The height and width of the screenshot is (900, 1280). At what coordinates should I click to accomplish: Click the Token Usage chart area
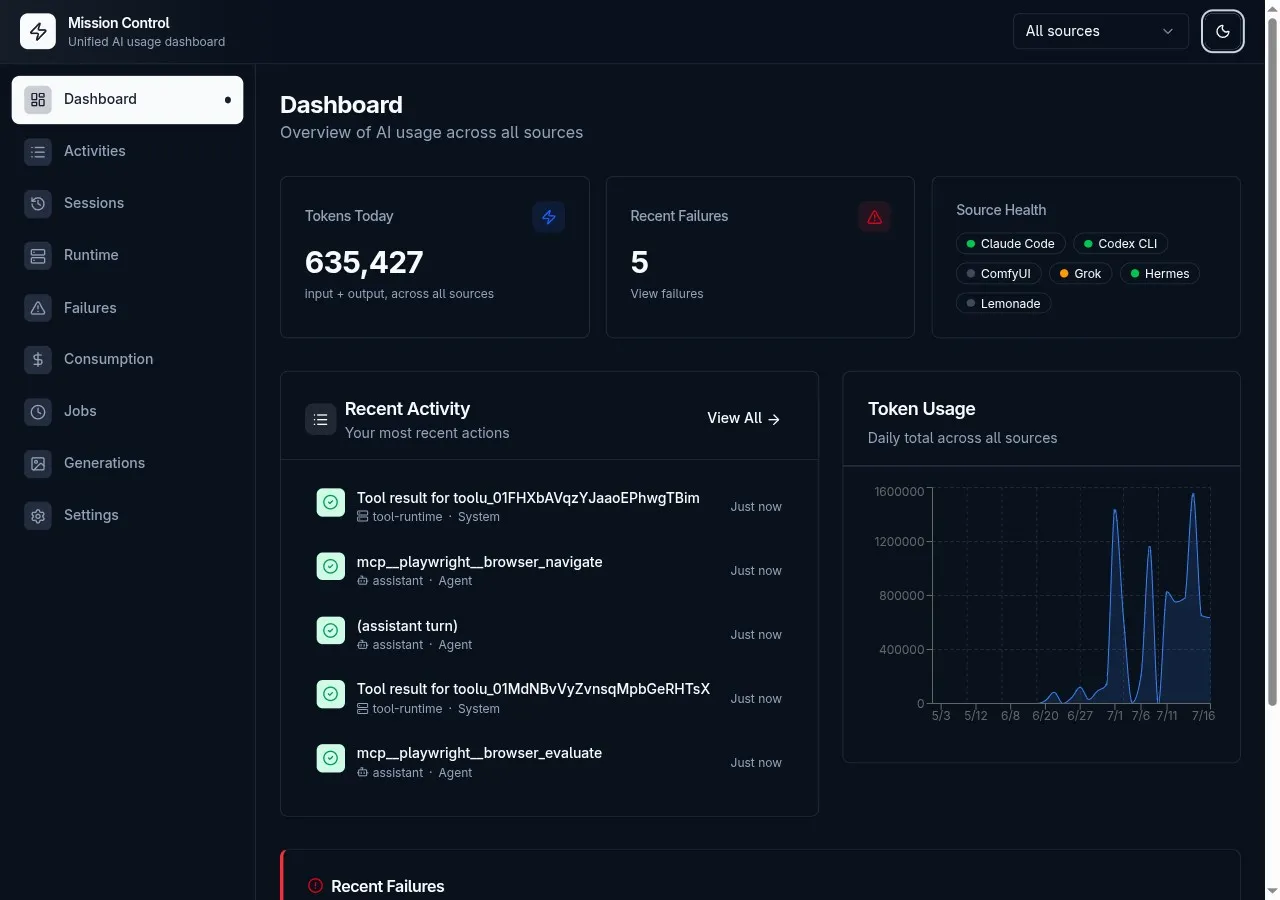coord(1071,595)
